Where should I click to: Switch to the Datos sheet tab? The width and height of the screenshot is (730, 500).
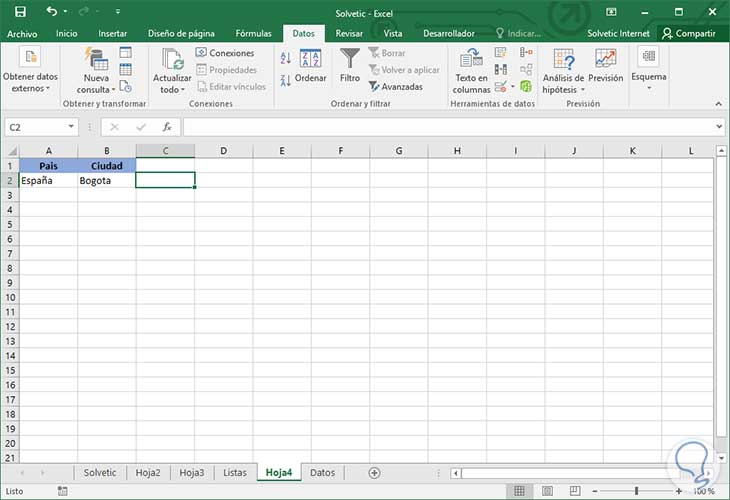(322, 473)
